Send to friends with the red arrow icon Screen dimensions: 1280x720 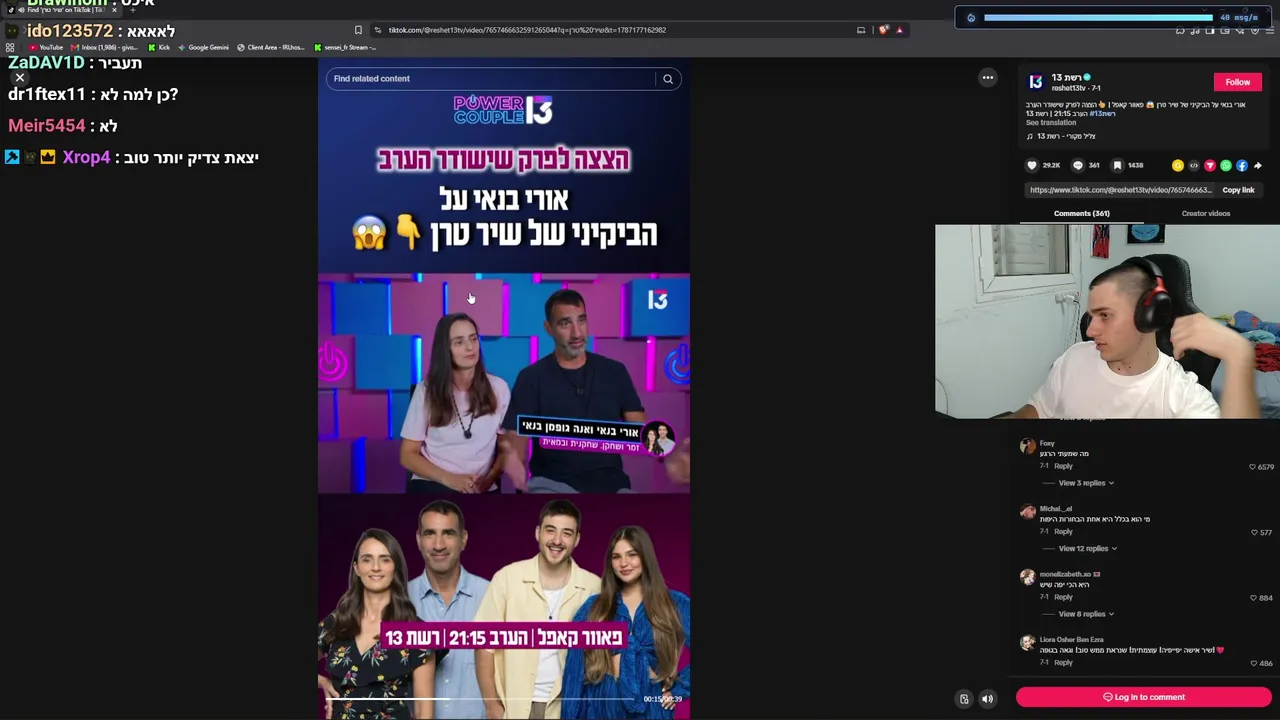pyautogui.click(x=1210, y=166)
